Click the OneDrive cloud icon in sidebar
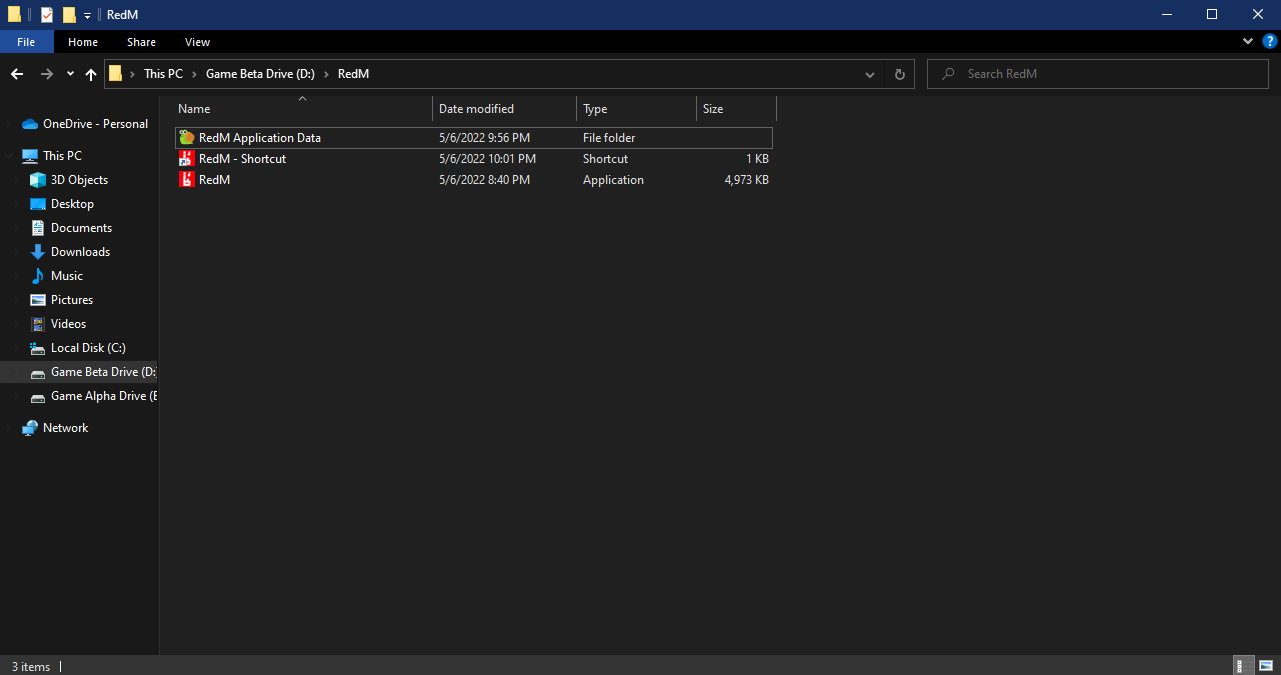The image size is (1281, 675). click(30, 124)
